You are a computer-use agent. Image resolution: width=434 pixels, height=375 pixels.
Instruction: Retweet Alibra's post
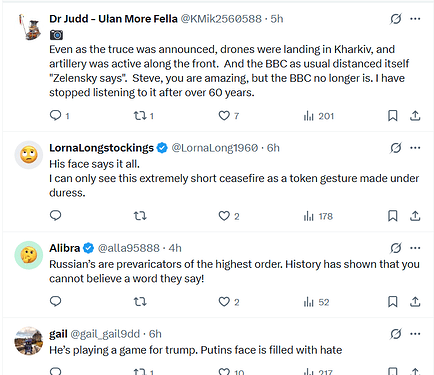point(140,302)
